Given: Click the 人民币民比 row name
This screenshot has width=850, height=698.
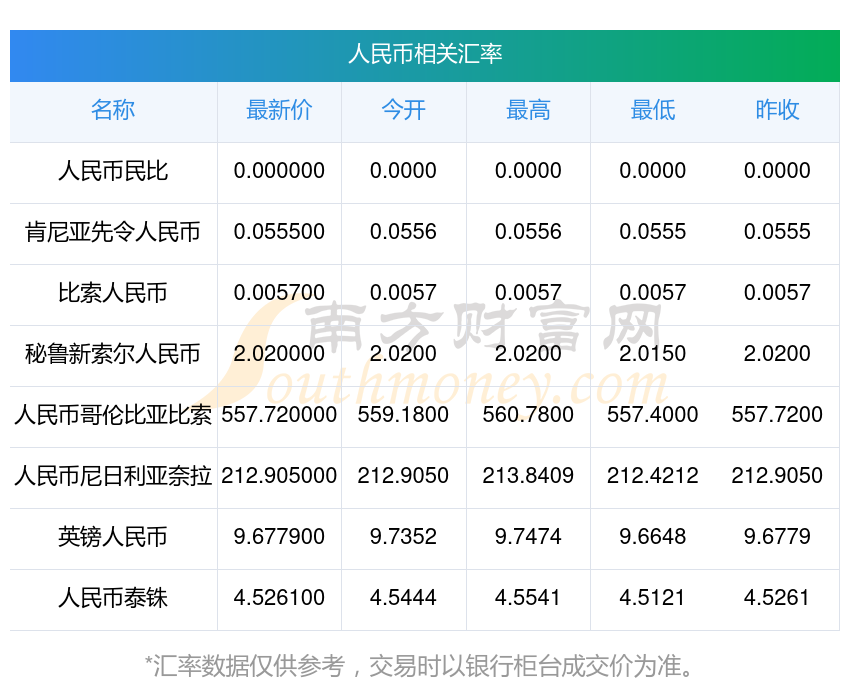Looking at the screenshot, I should pyautogui.click(x=113, y=171).
